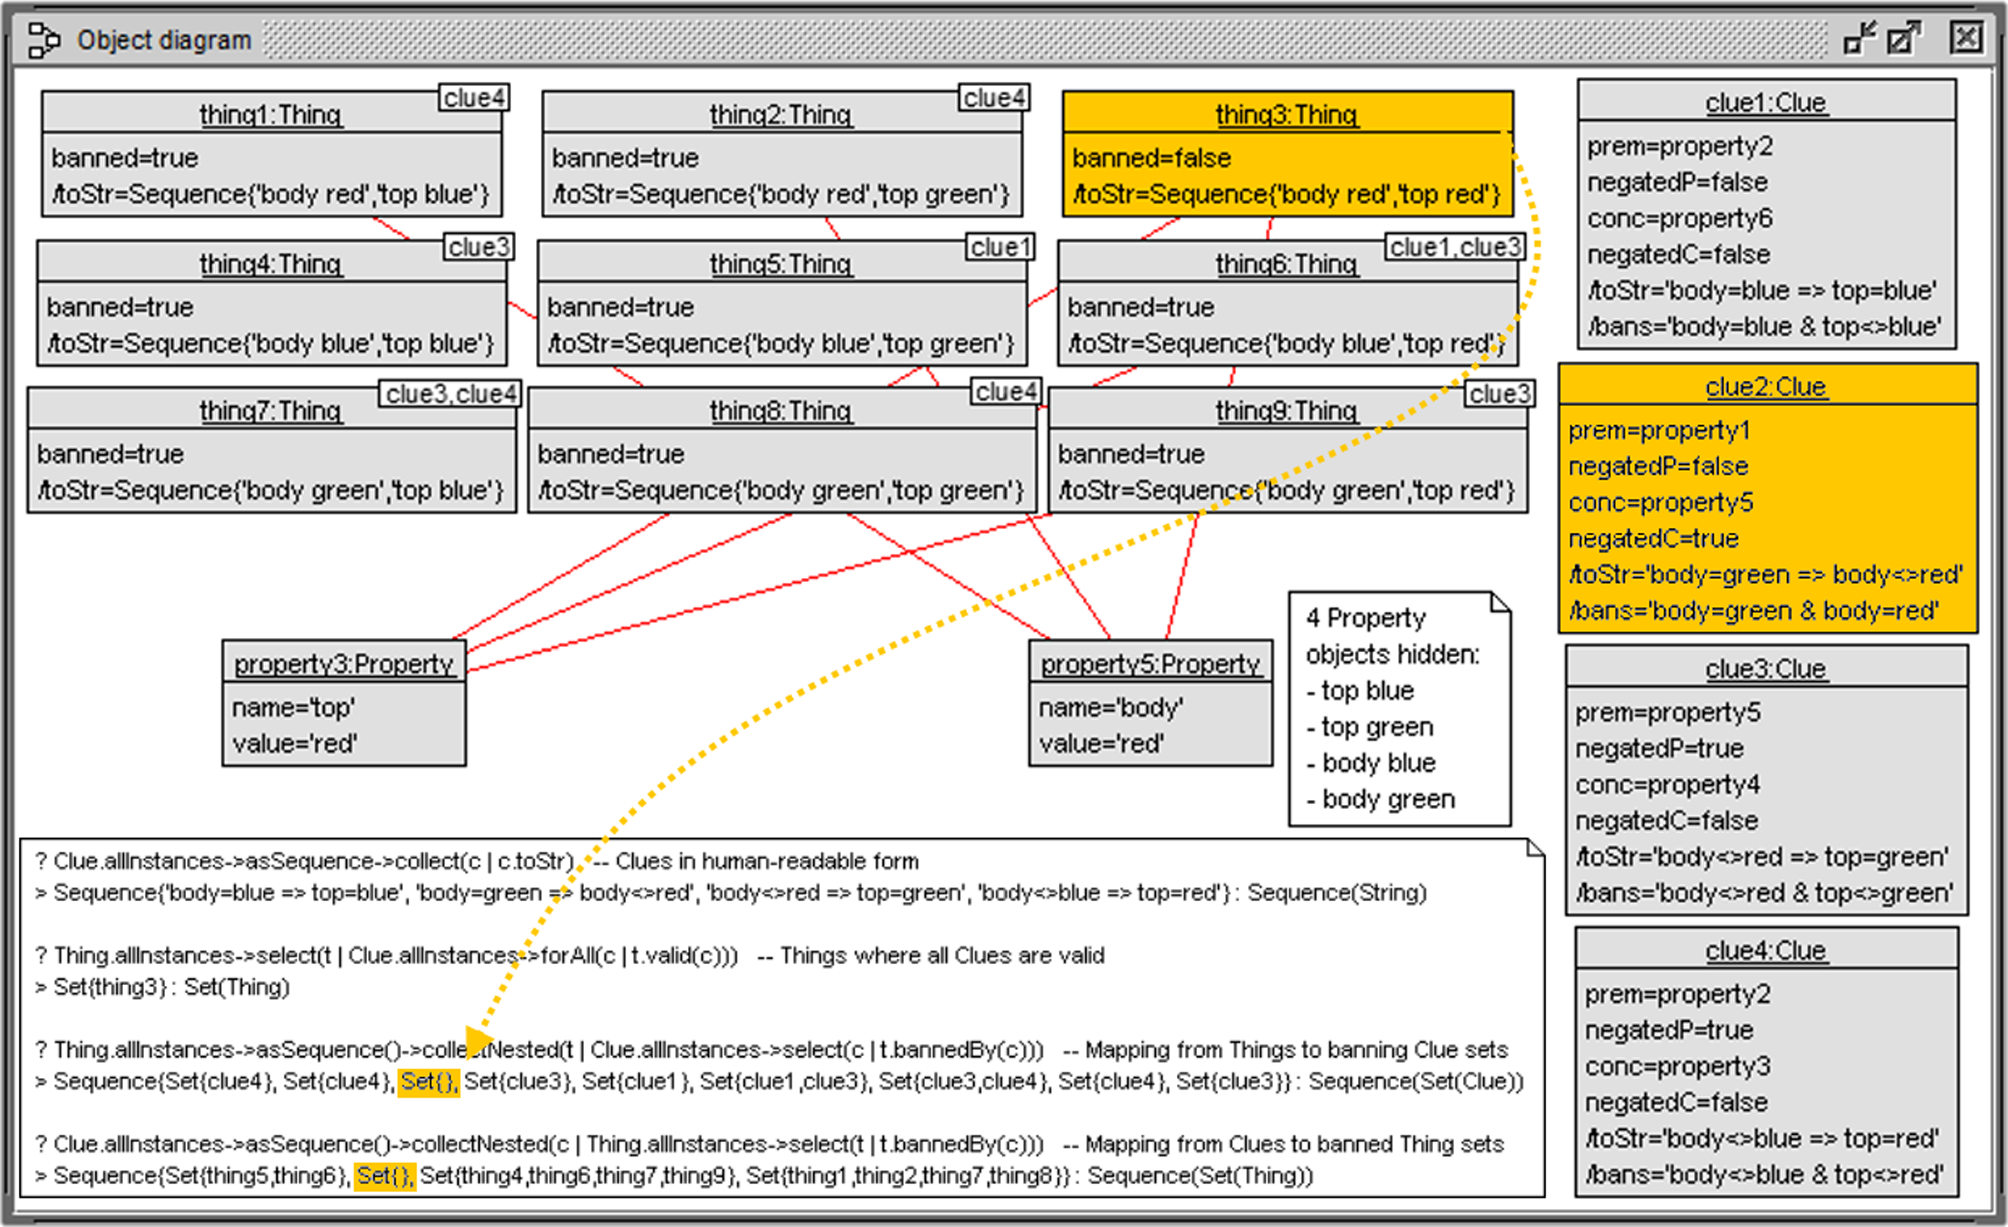Screen dimensions: 2008x1227
Task: Click the clue1,clue3 label on thing6
Action: pyautogui.click(x=1454, y=247)
